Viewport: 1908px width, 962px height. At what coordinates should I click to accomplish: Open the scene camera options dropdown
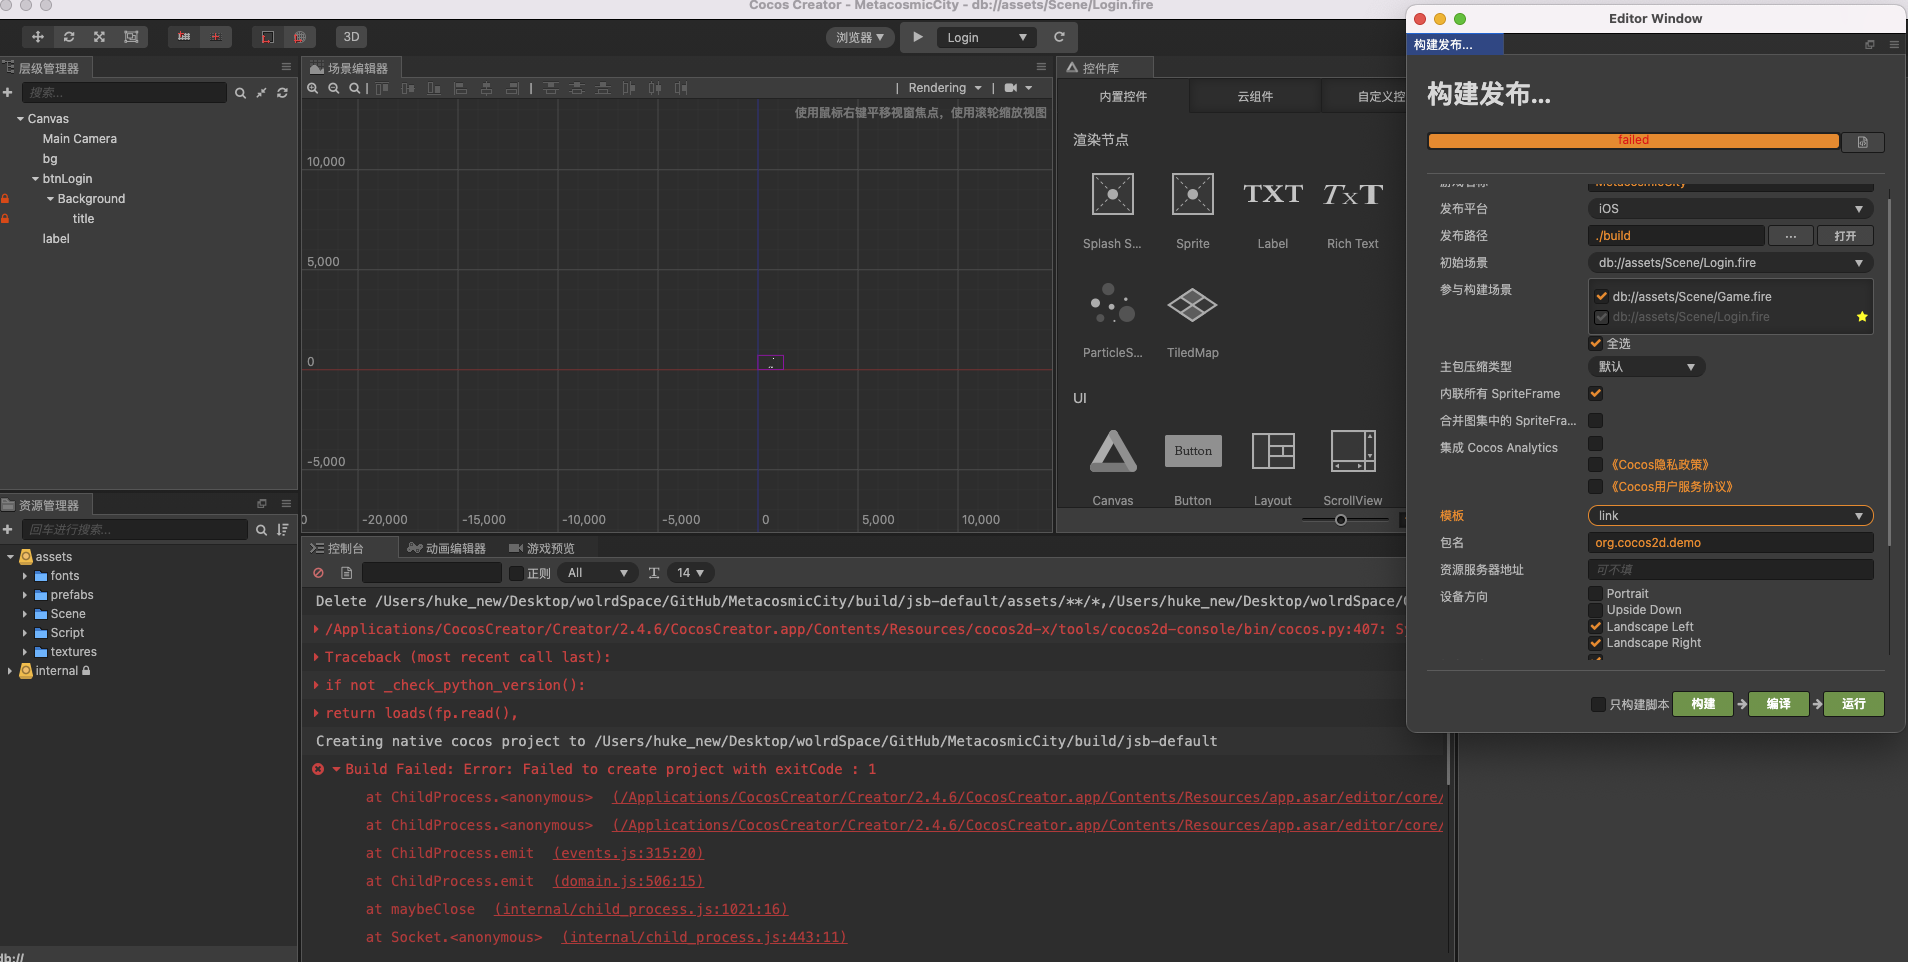(x=1018, y=88)
